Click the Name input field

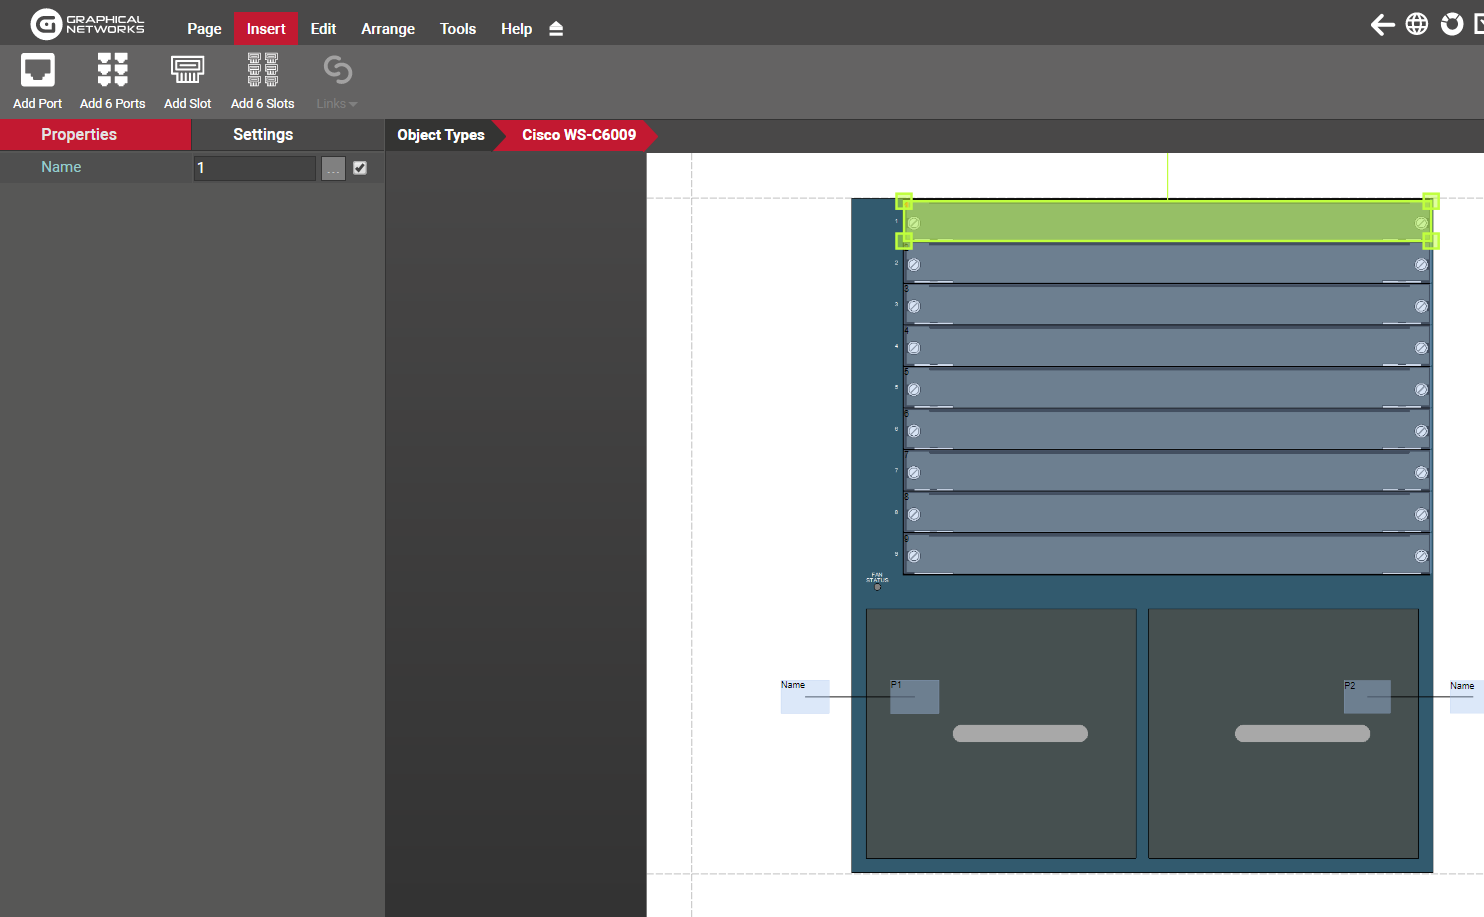255,168
